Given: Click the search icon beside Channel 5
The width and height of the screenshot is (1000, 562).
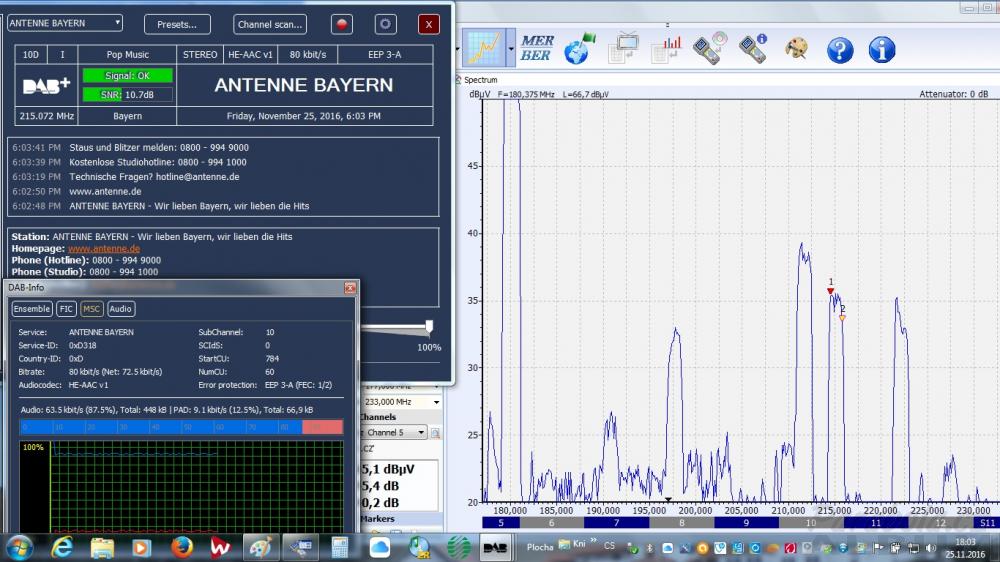Looking at the screenshot, I should [435, 433].
